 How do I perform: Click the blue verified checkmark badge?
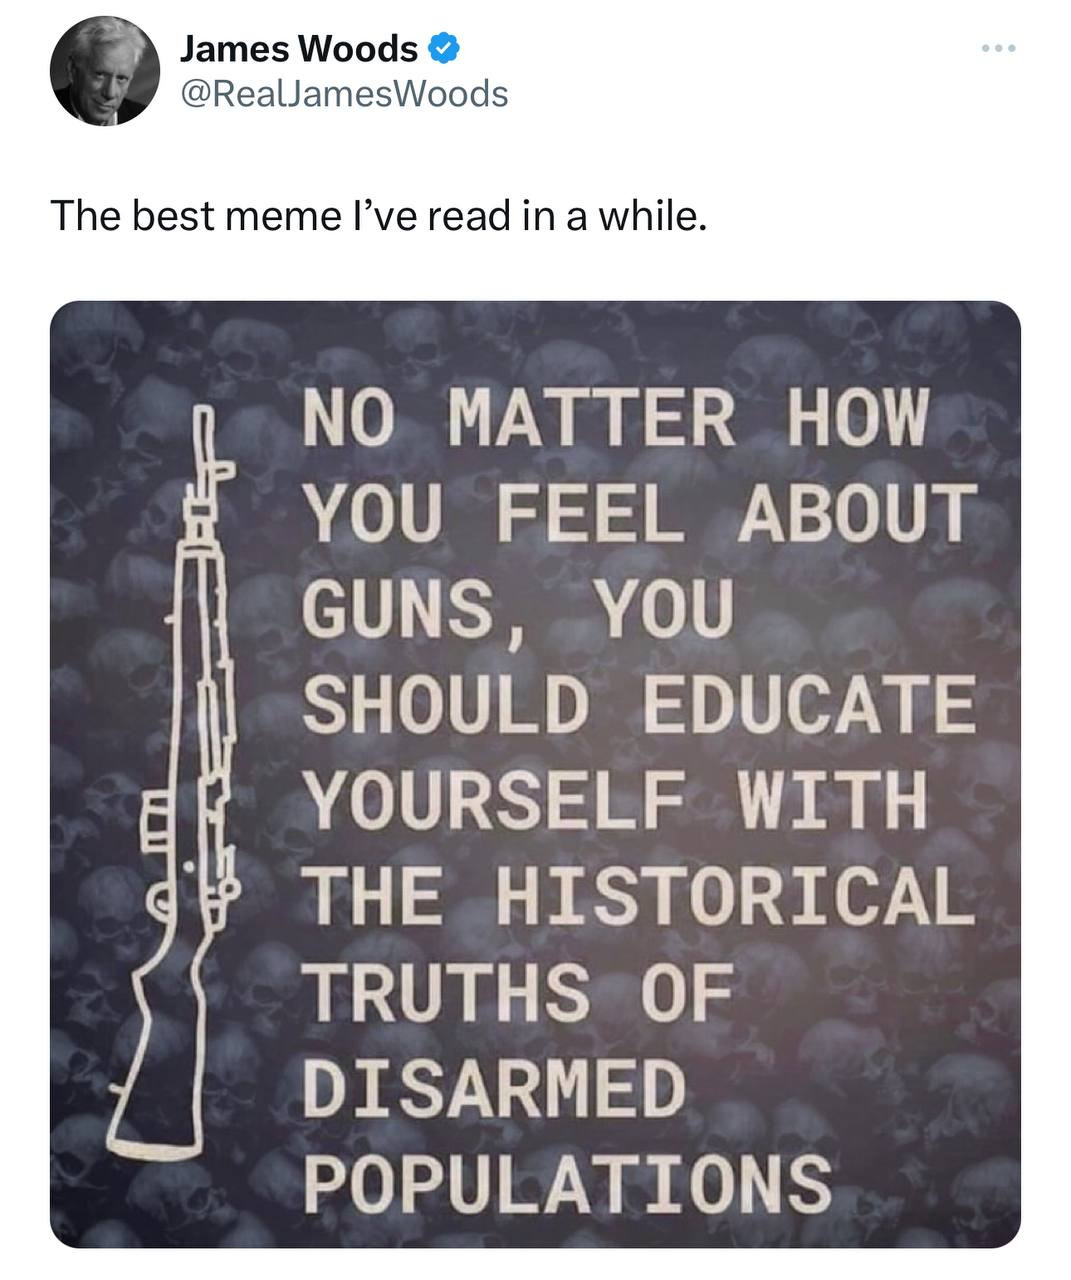point(444,46)
